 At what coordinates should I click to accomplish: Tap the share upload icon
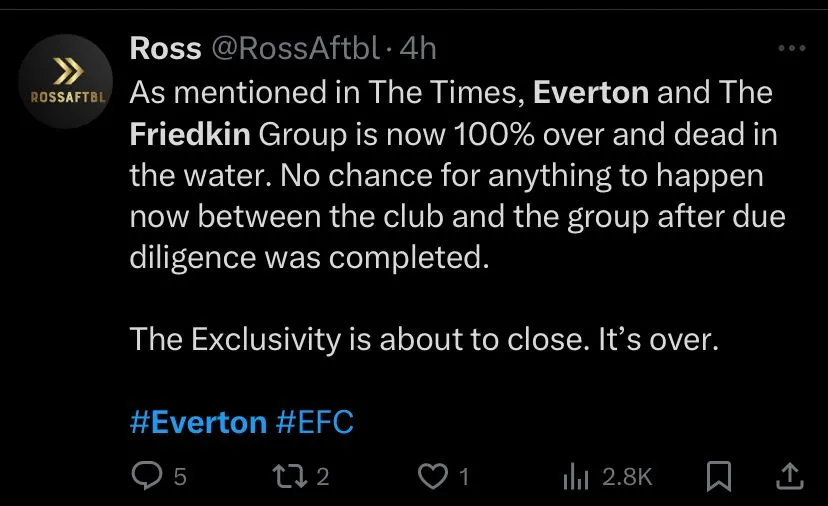point(789,477)
